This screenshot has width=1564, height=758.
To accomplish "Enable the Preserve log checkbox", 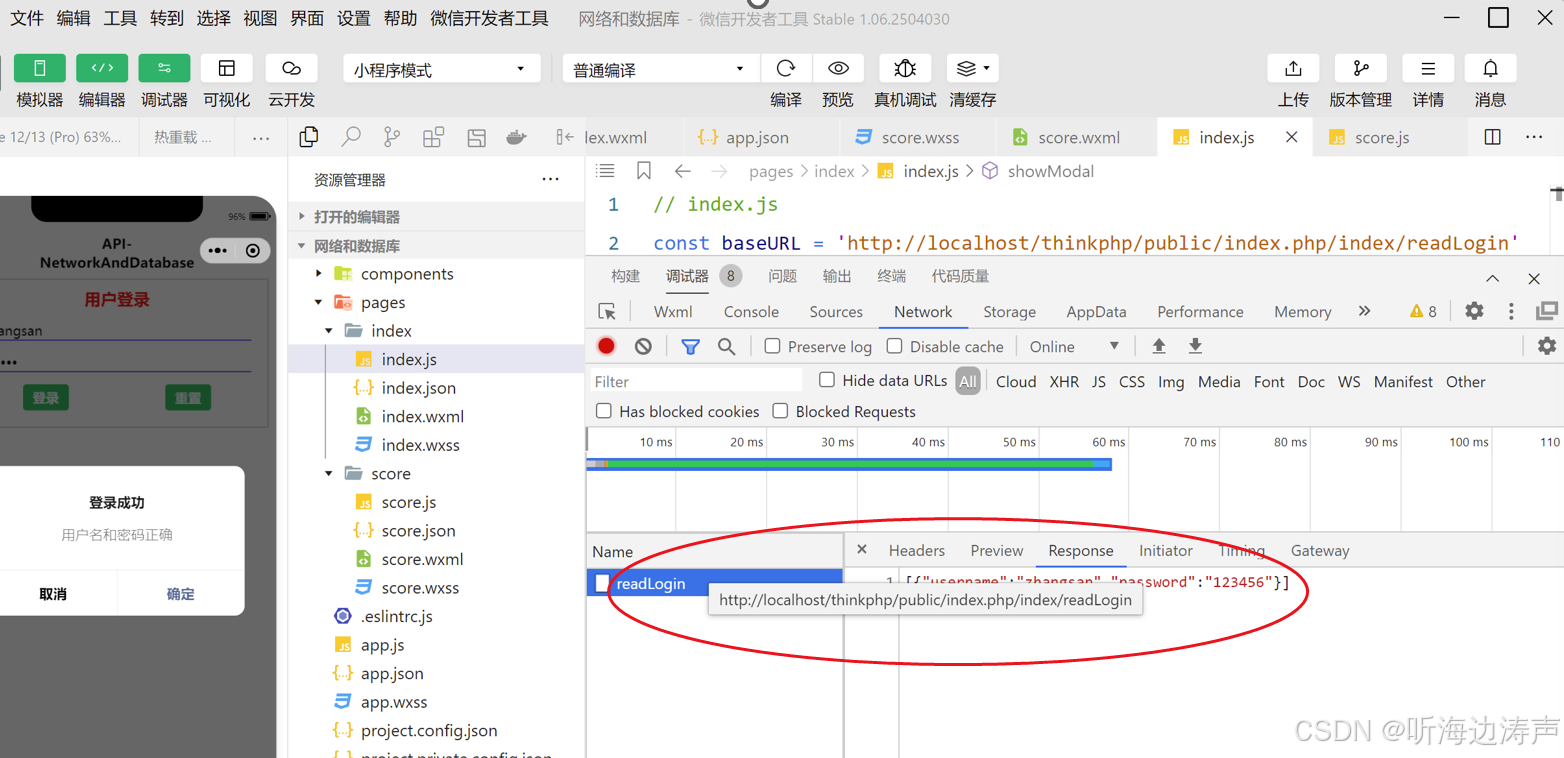I will (772, 346).
